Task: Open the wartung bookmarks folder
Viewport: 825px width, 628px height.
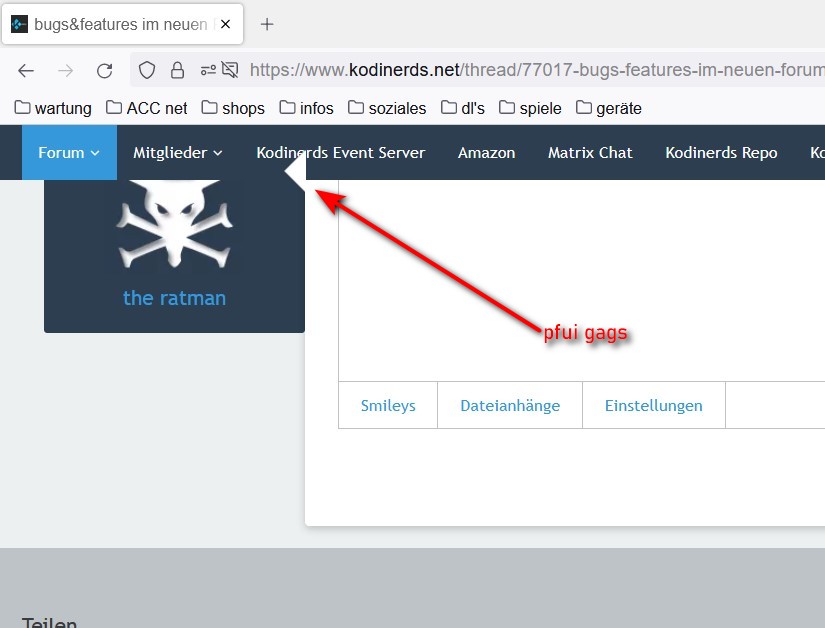Action: (53, 108)
